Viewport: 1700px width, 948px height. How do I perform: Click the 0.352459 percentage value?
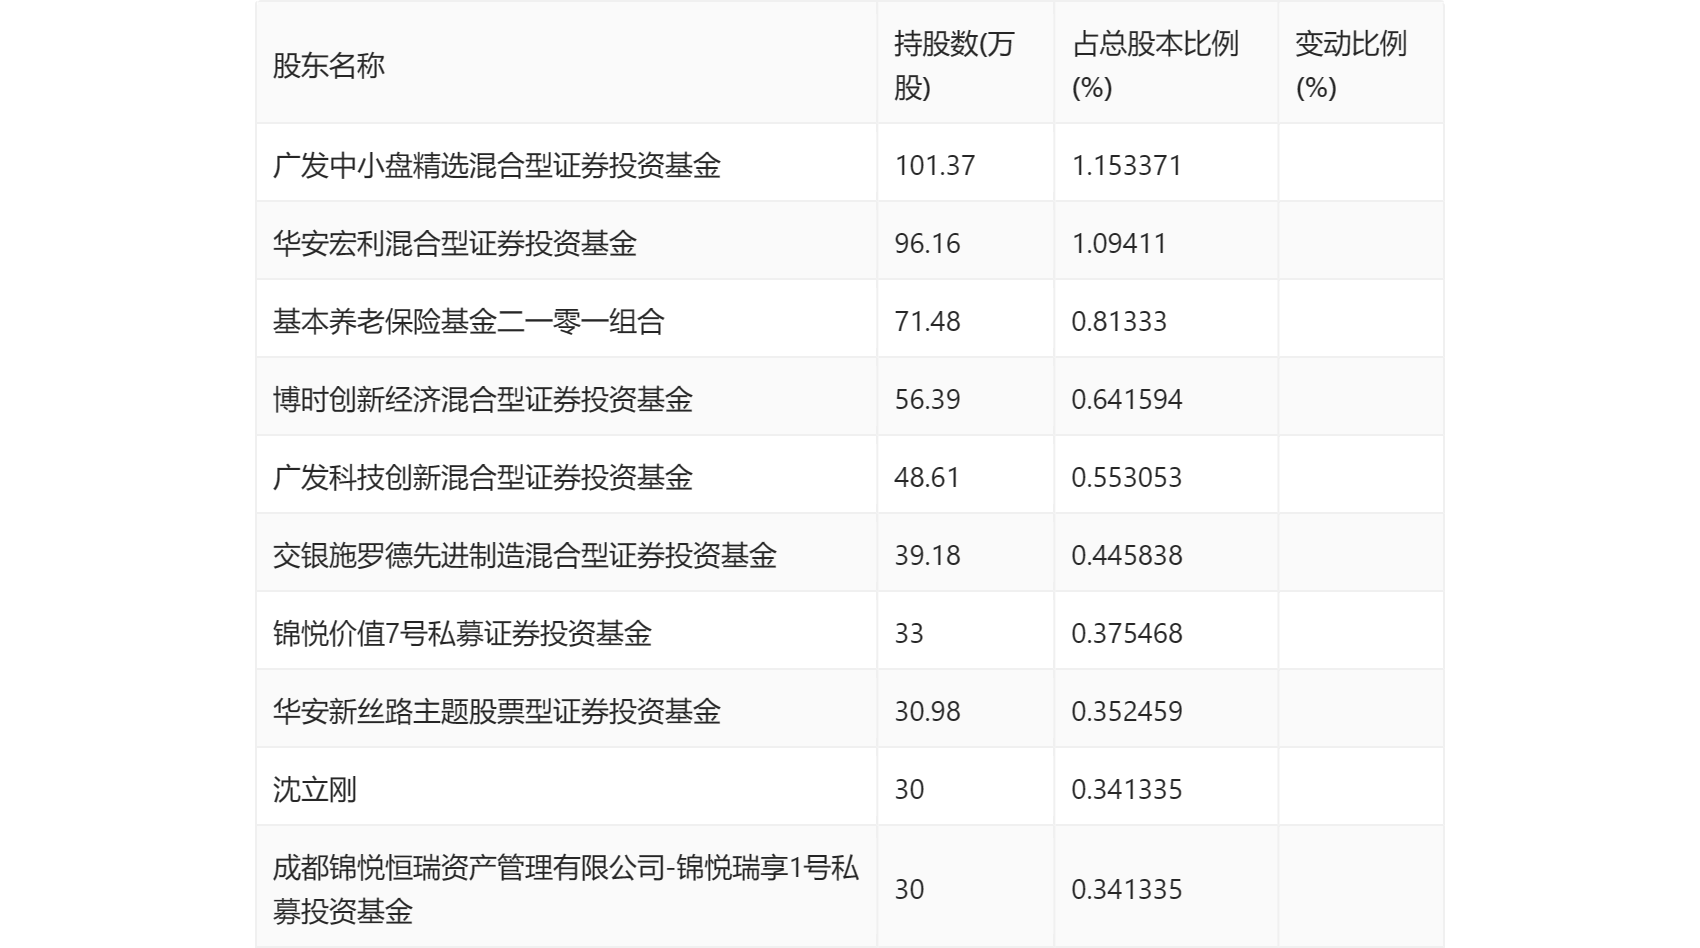tap(1127, 711)
